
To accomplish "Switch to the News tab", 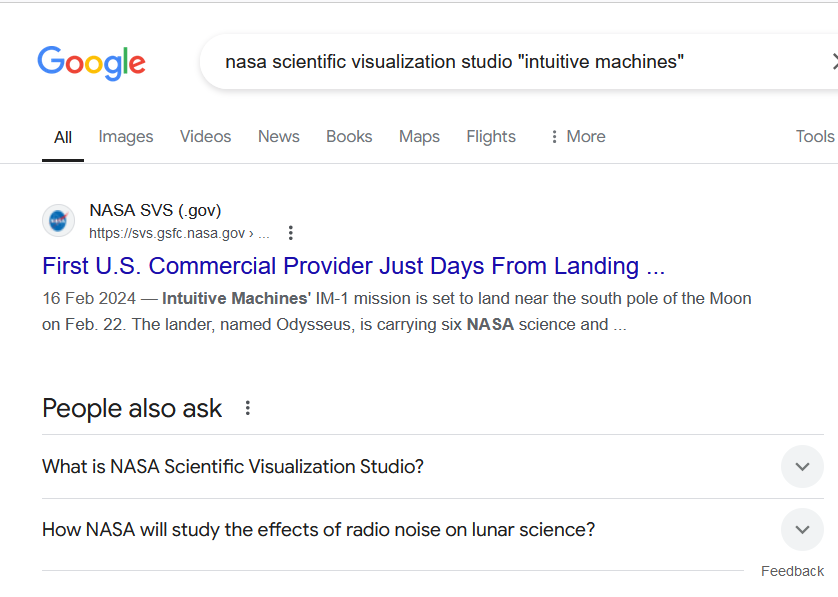I will (x=278, y=137).
